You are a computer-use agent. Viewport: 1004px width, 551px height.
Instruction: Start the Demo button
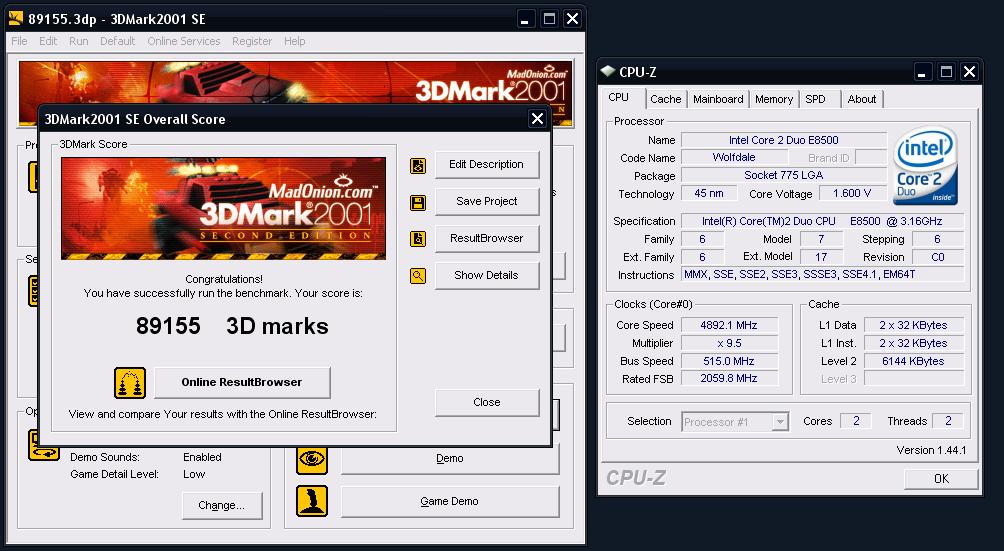449,458
